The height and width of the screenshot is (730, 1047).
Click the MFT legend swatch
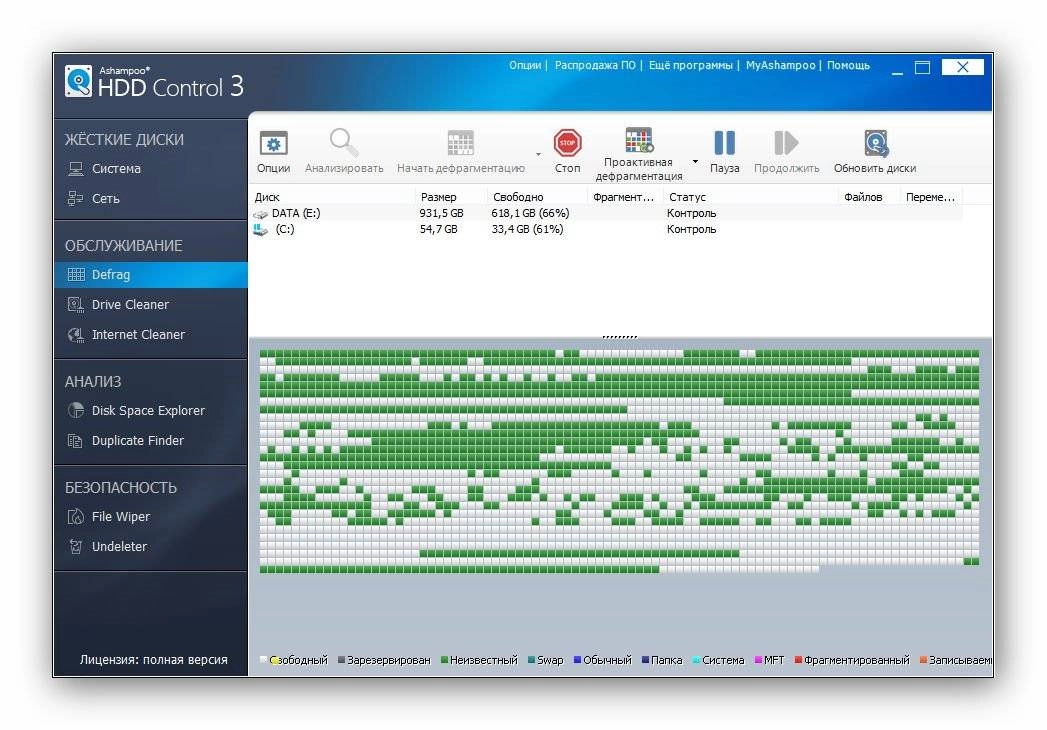click(x=759, y=660)
